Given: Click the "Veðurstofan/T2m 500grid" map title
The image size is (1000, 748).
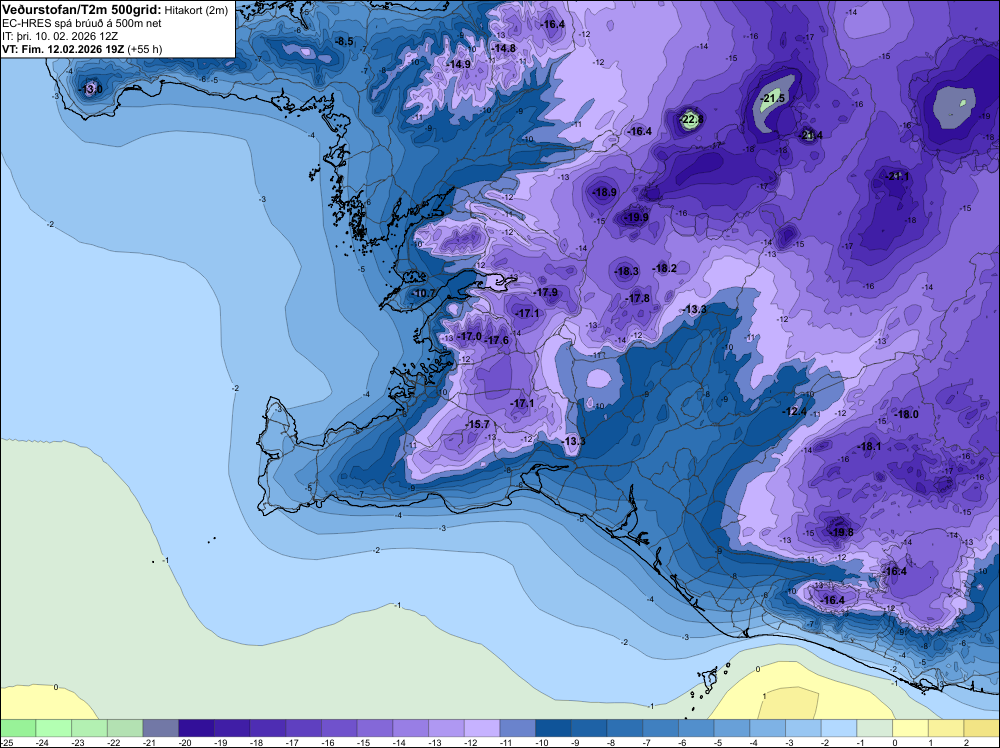Looking at the screenshot, I should pos(82,10).
